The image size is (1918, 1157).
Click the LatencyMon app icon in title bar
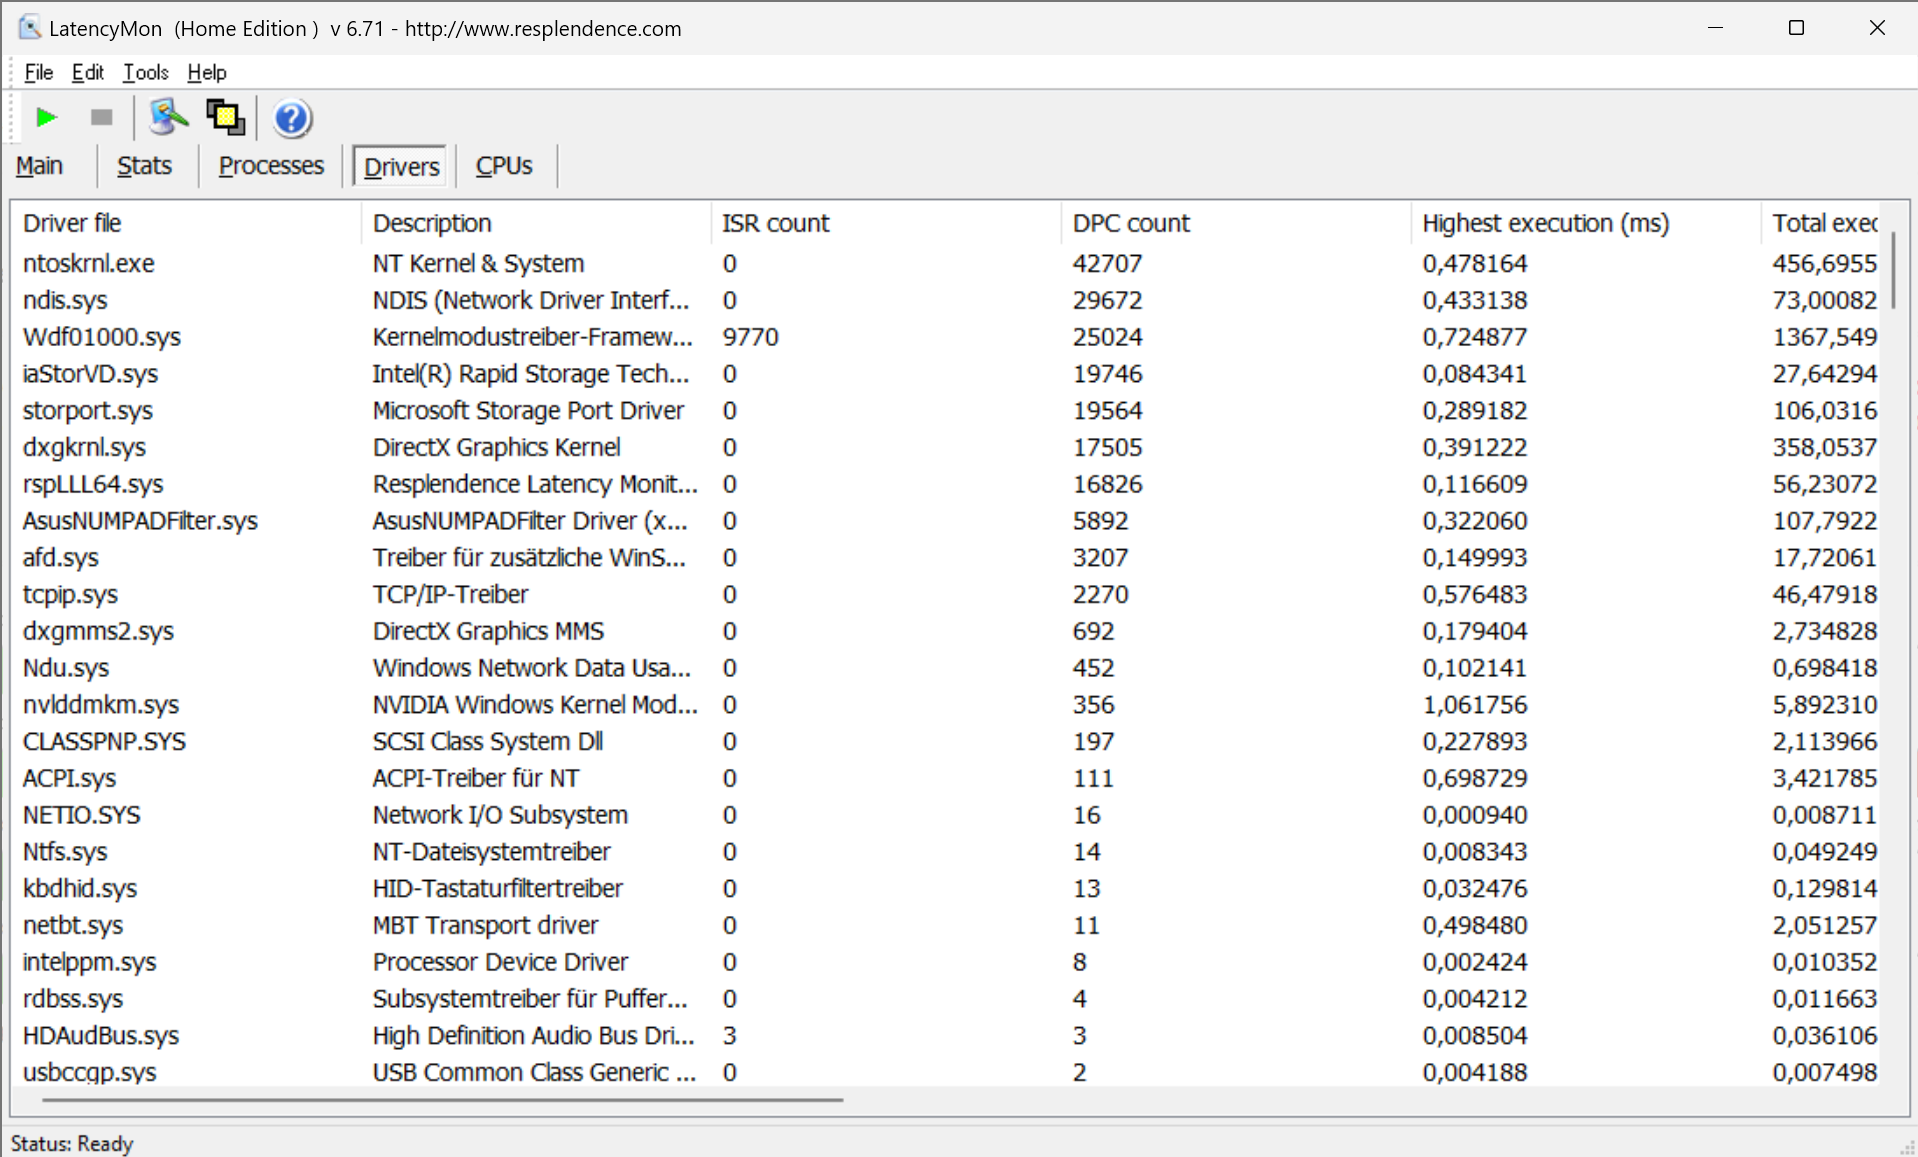pyautogui.click(x=29, y=28)
